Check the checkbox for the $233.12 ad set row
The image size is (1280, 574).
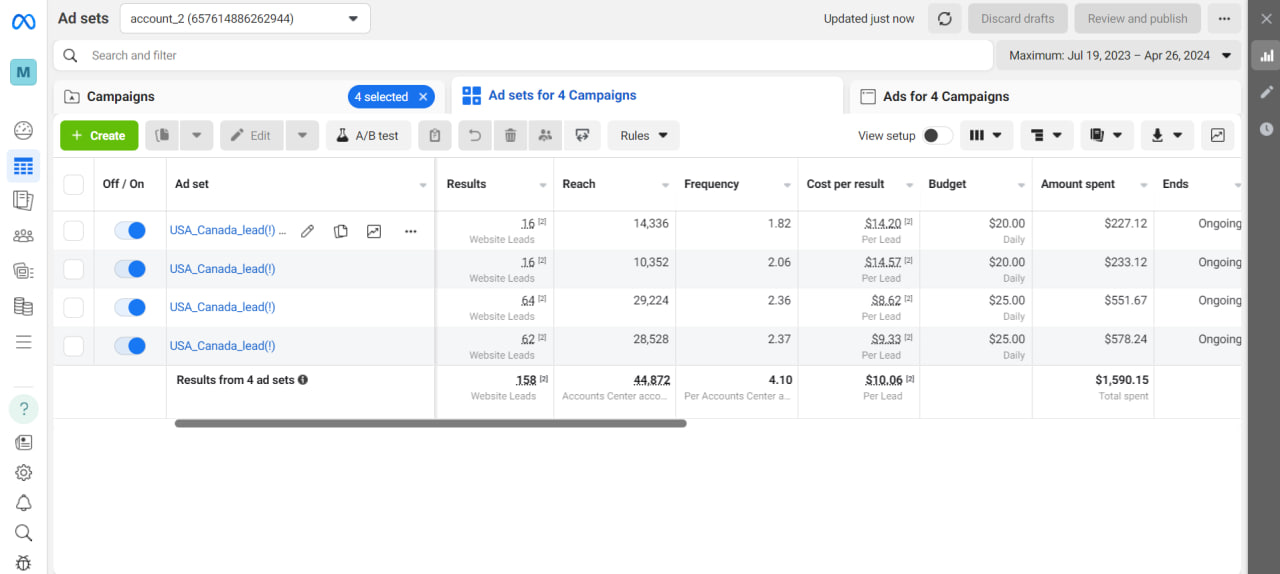pos(73,269)
